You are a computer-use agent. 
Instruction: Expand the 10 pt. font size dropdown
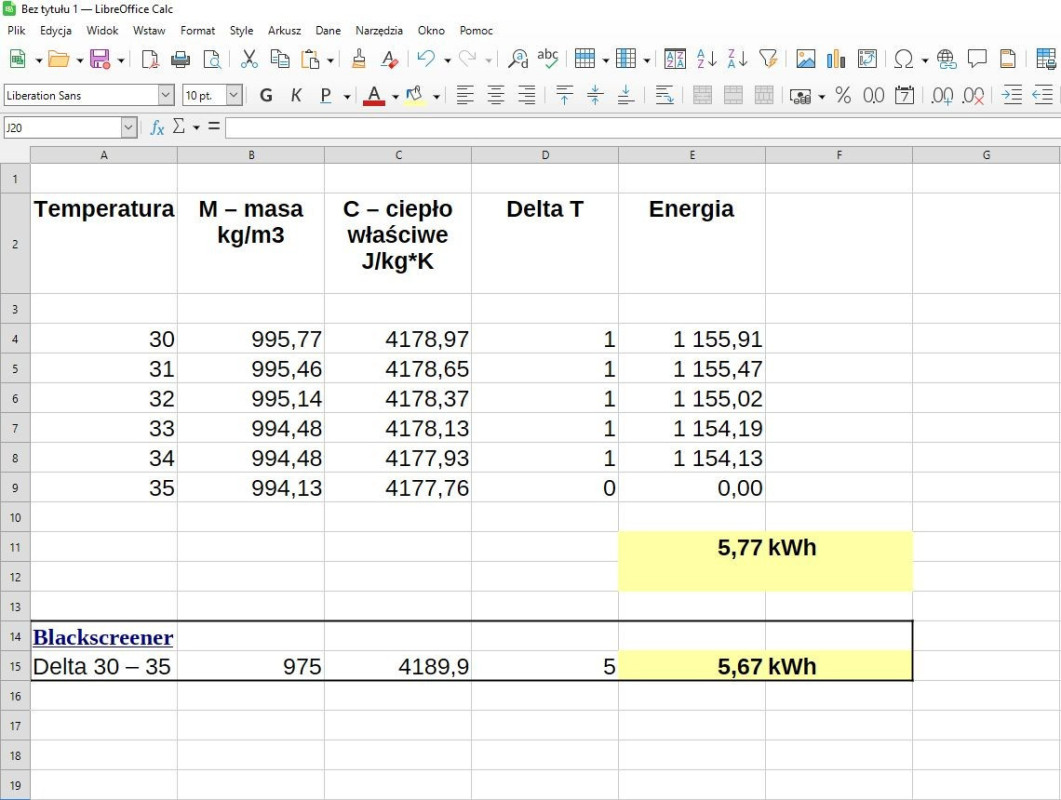point(234,96)
